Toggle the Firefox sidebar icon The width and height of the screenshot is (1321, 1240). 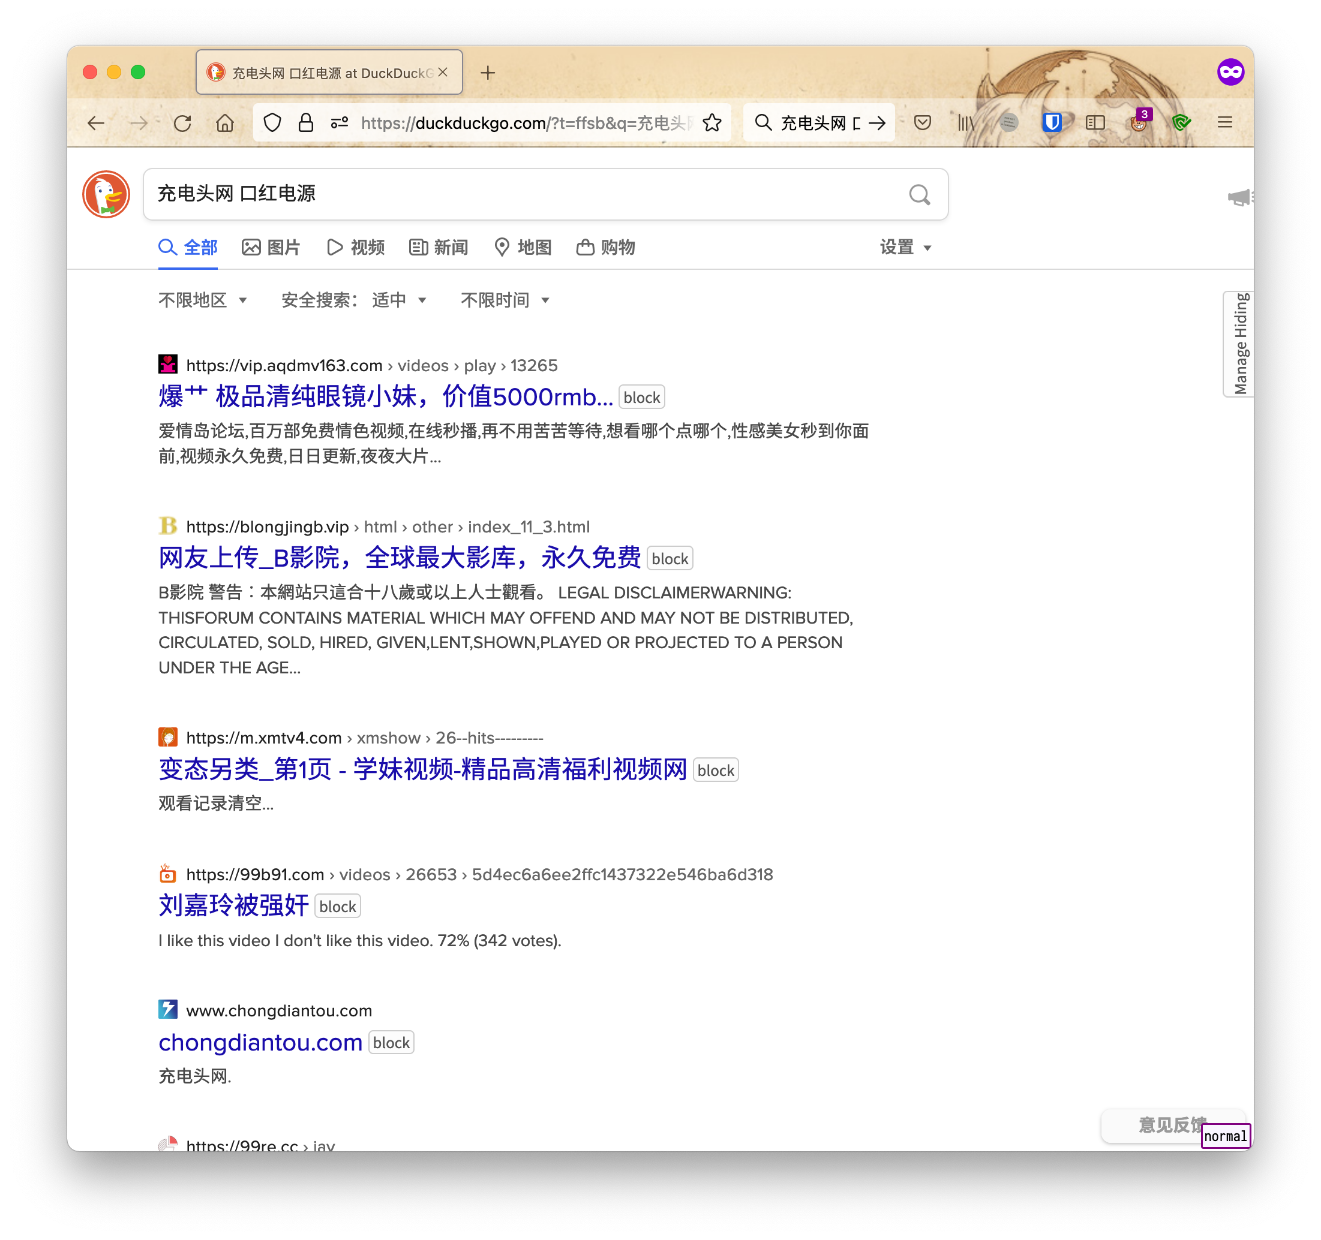tap(1095, 122)
